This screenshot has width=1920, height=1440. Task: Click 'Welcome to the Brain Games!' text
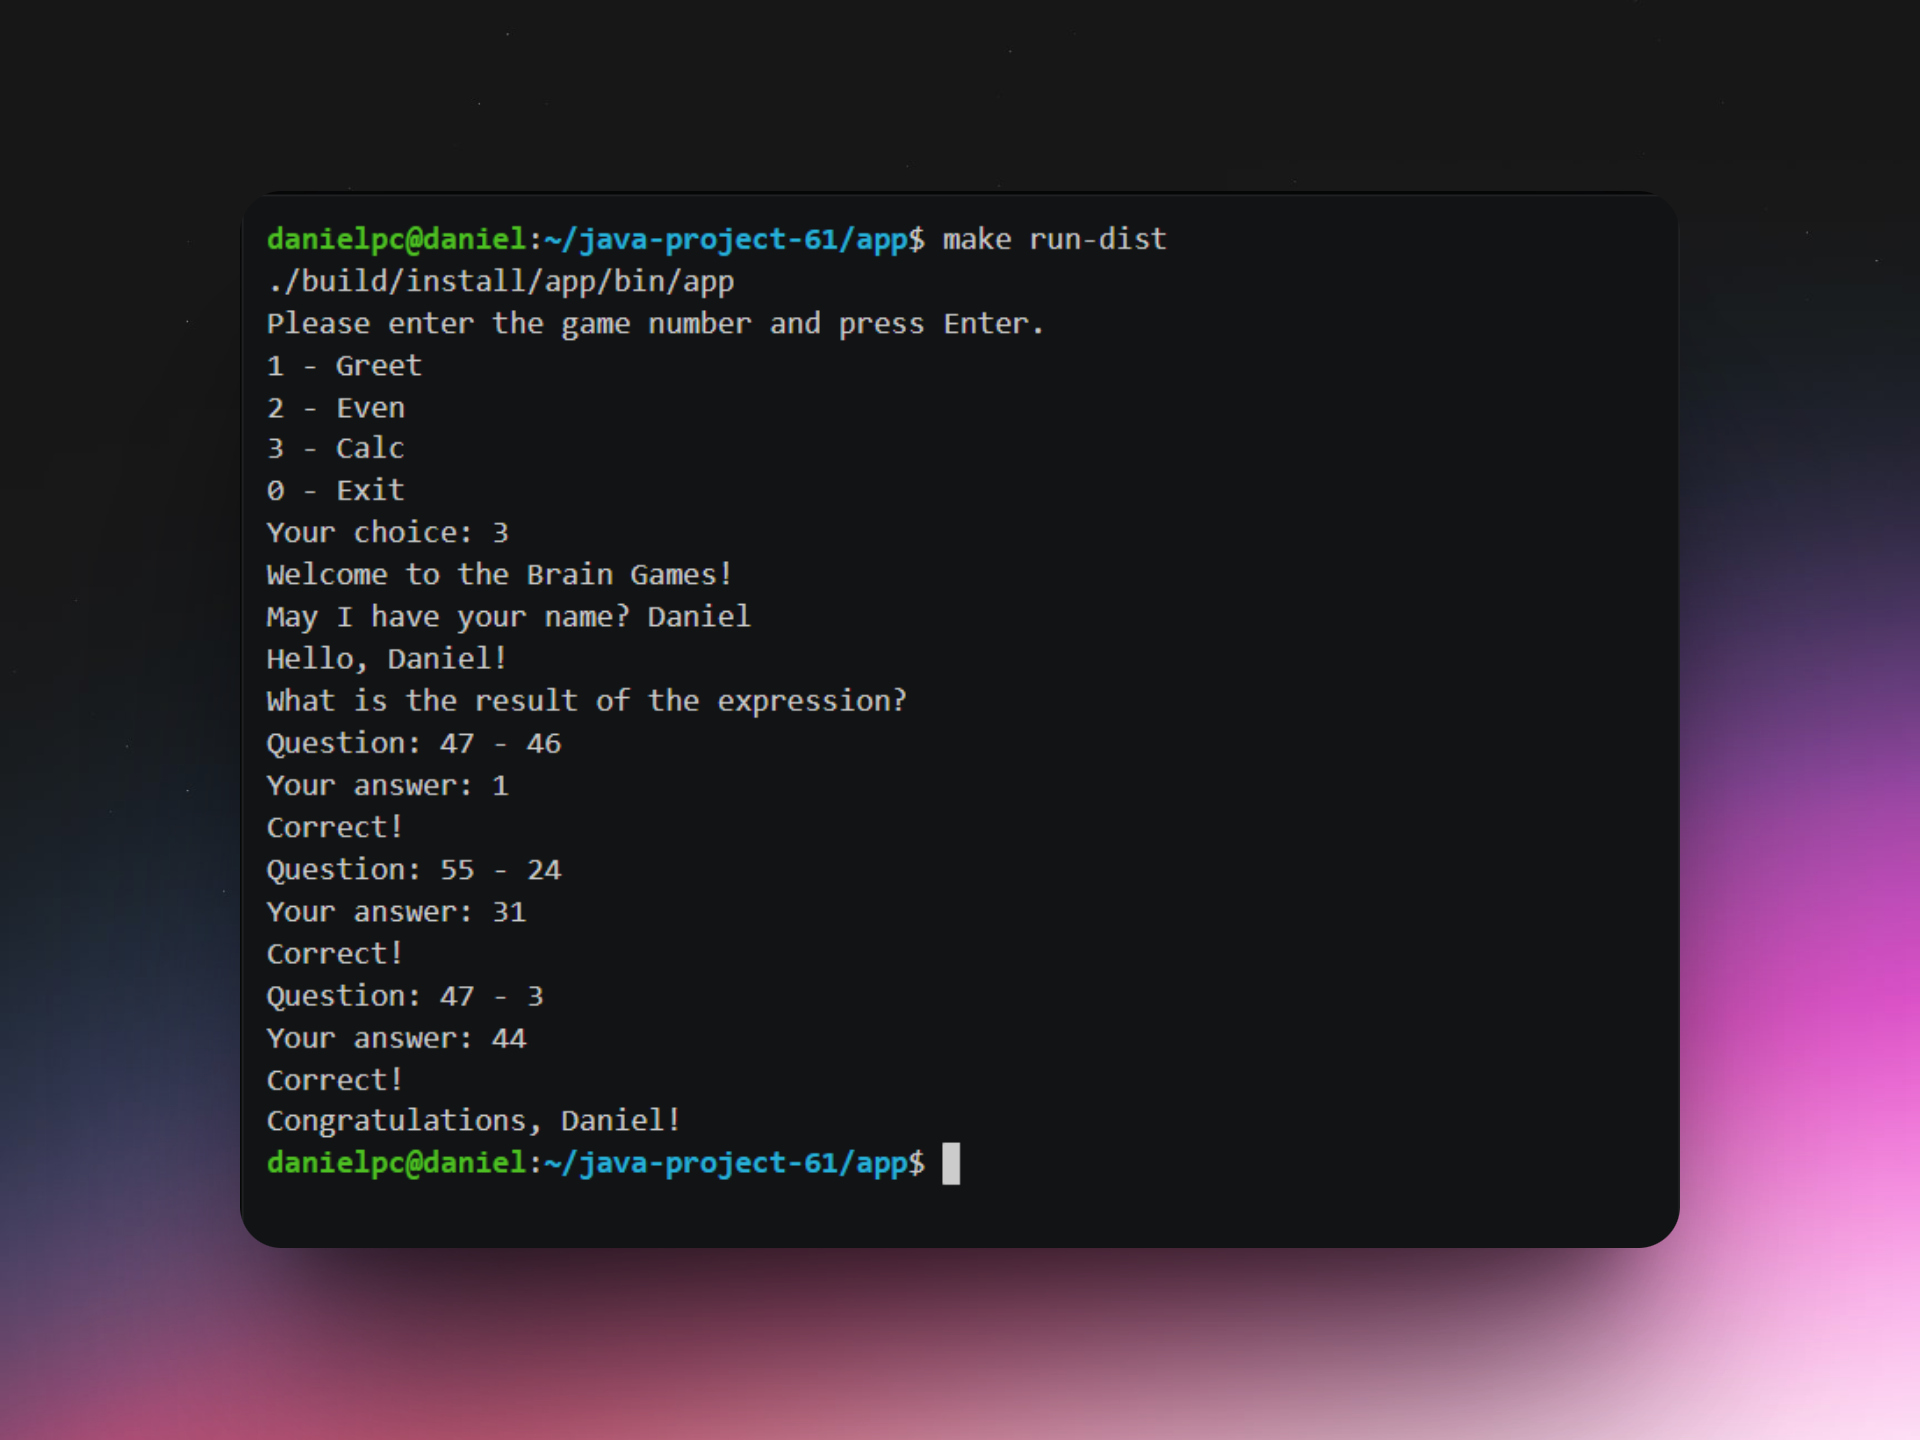pyautogui.click(x=500, y=574)
